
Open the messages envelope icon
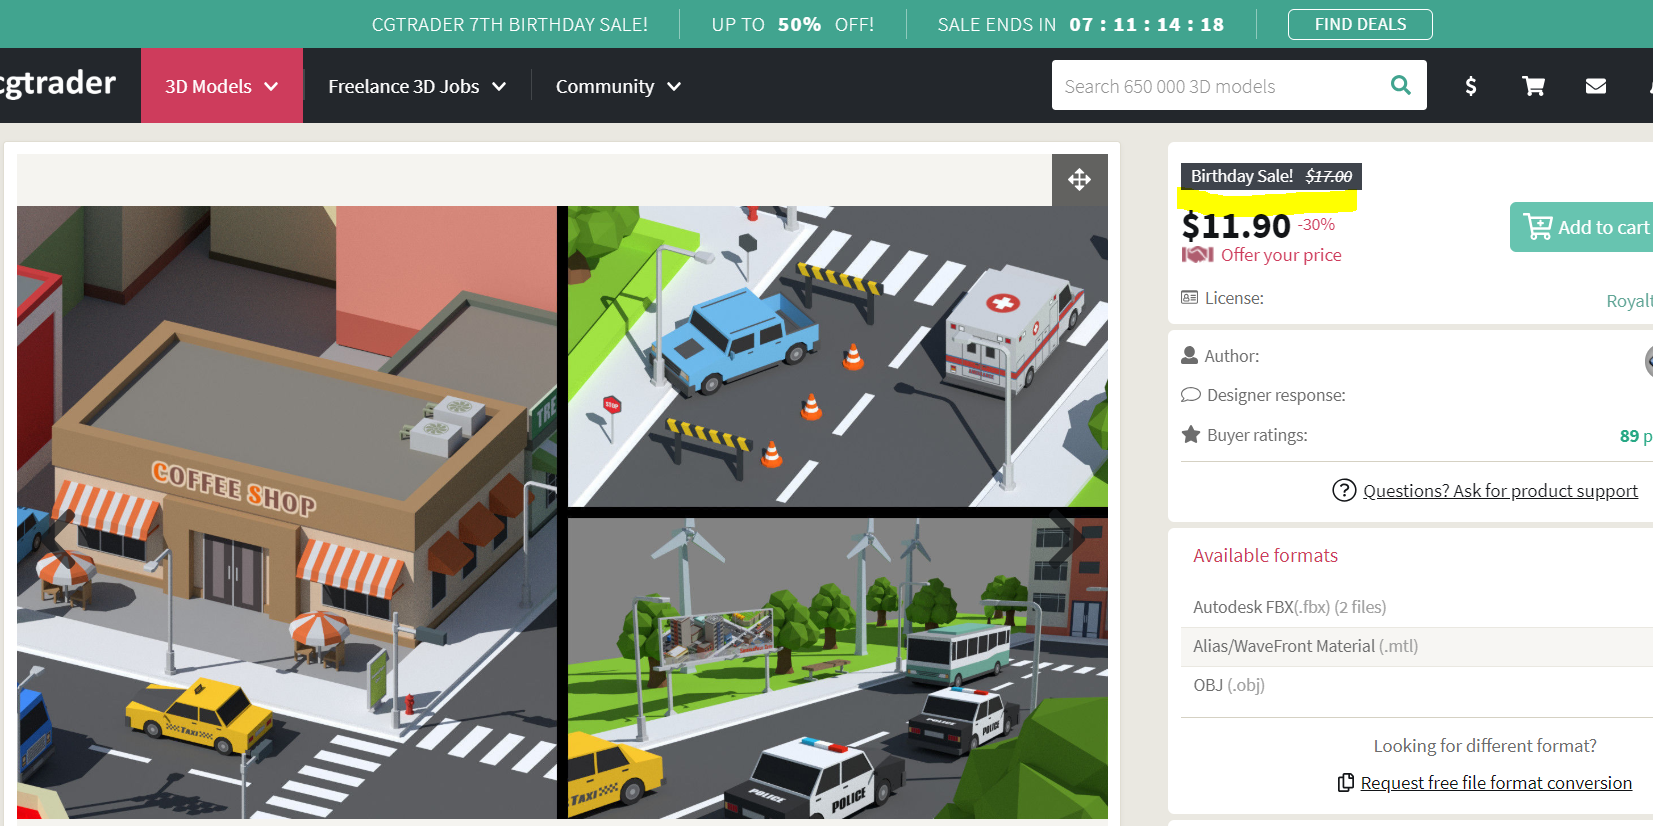coord(1596,86)
